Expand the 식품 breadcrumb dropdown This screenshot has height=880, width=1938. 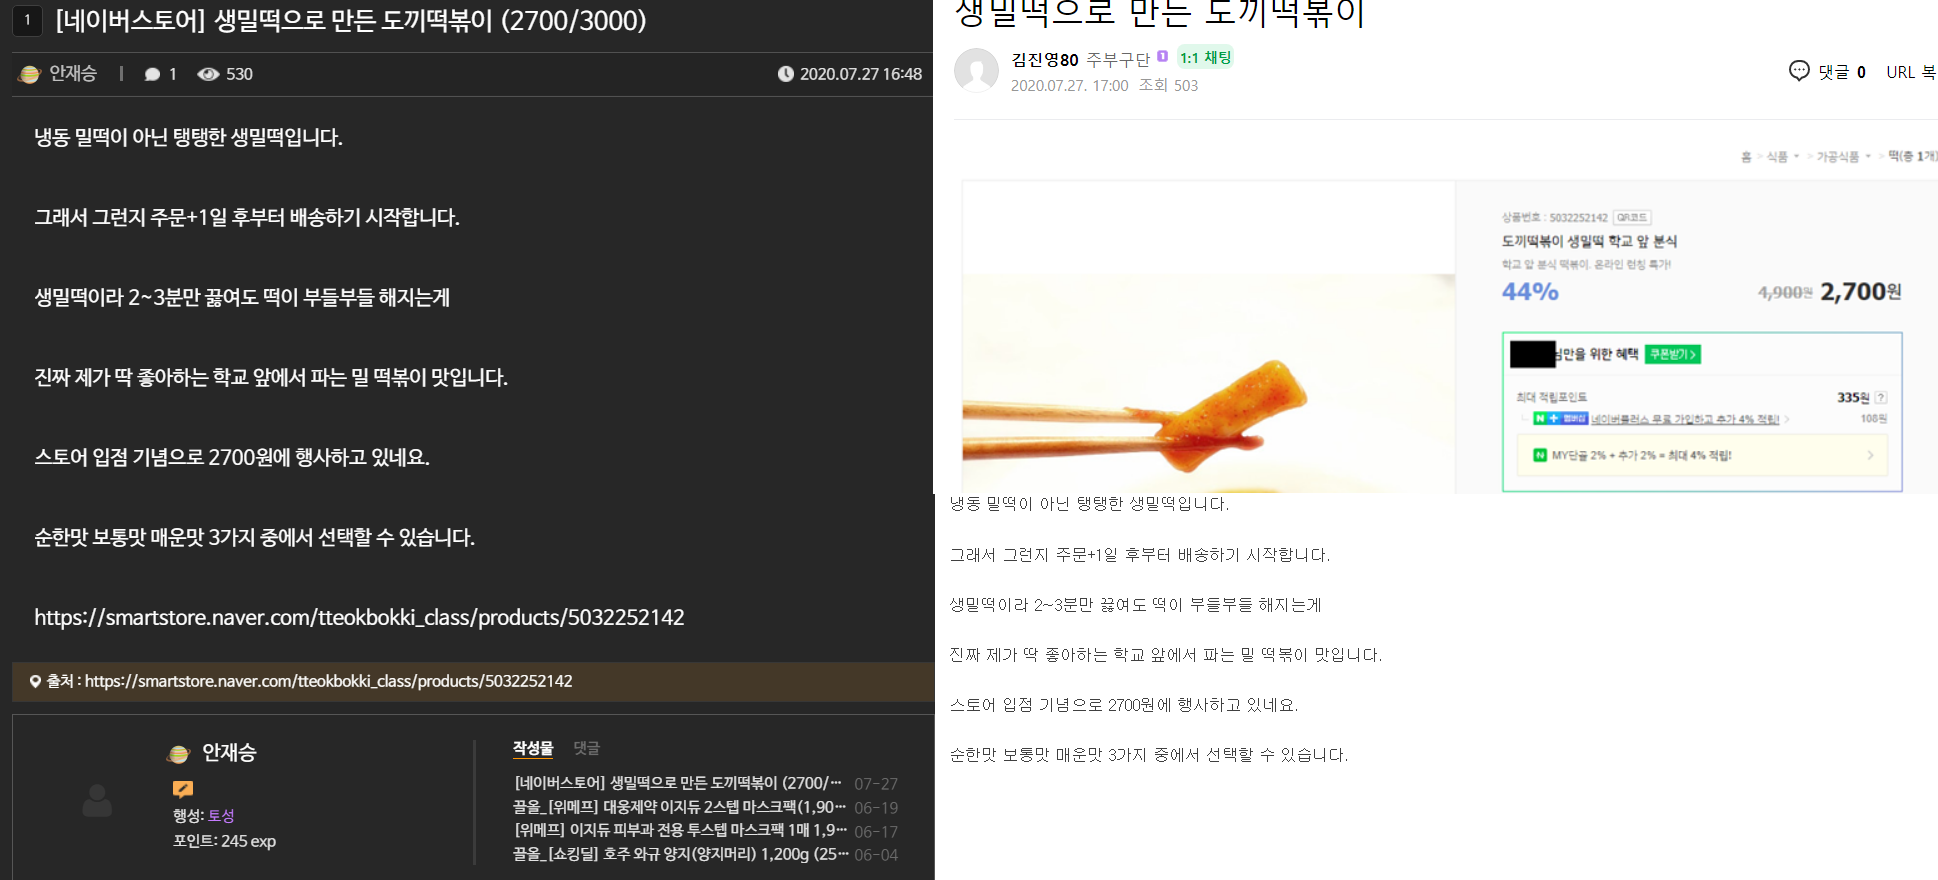[1796, 157]
